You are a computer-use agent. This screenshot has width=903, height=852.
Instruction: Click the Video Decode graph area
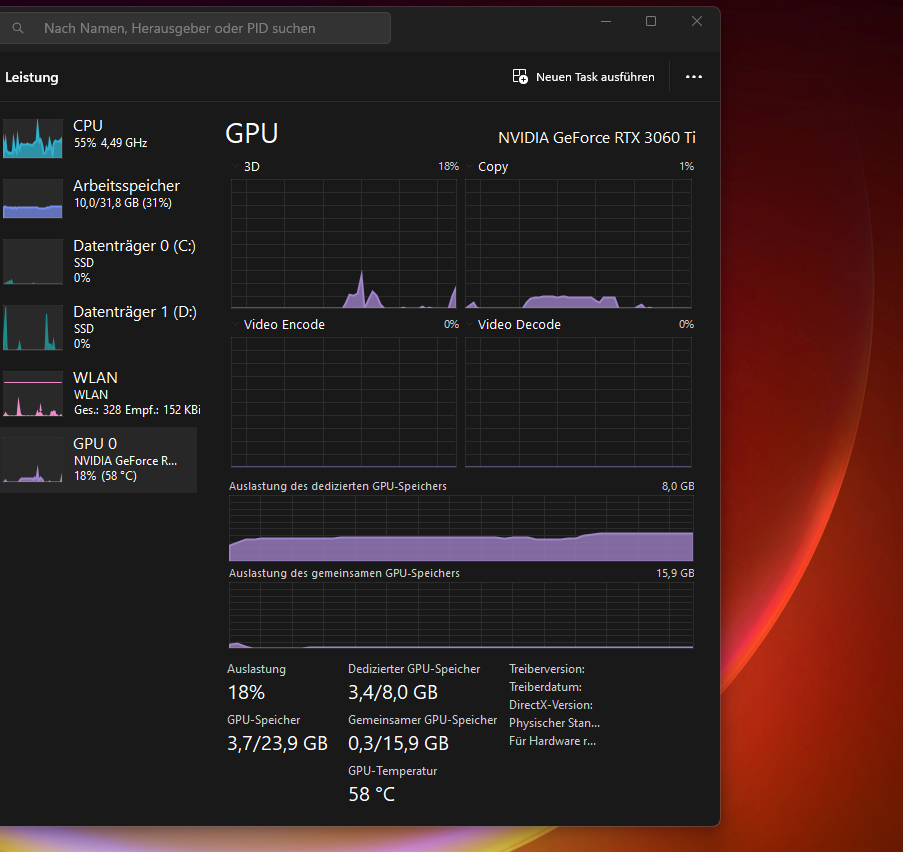578,402
